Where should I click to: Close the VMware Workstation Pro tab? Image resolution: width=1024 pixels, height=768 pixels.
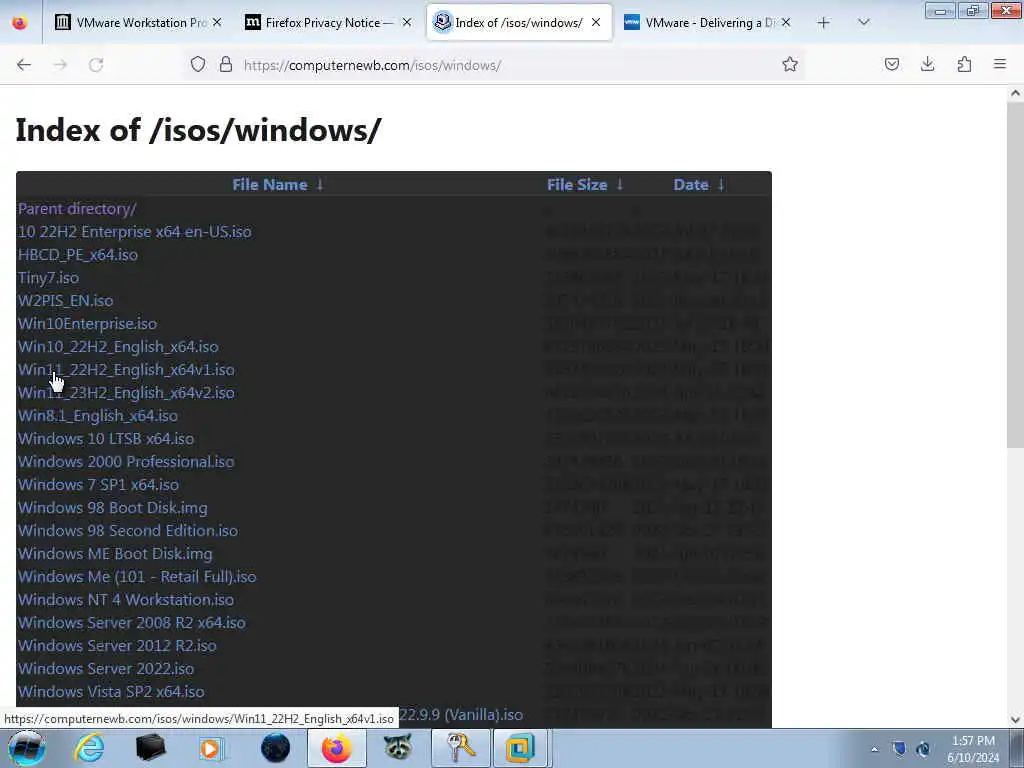coord(217,23)
